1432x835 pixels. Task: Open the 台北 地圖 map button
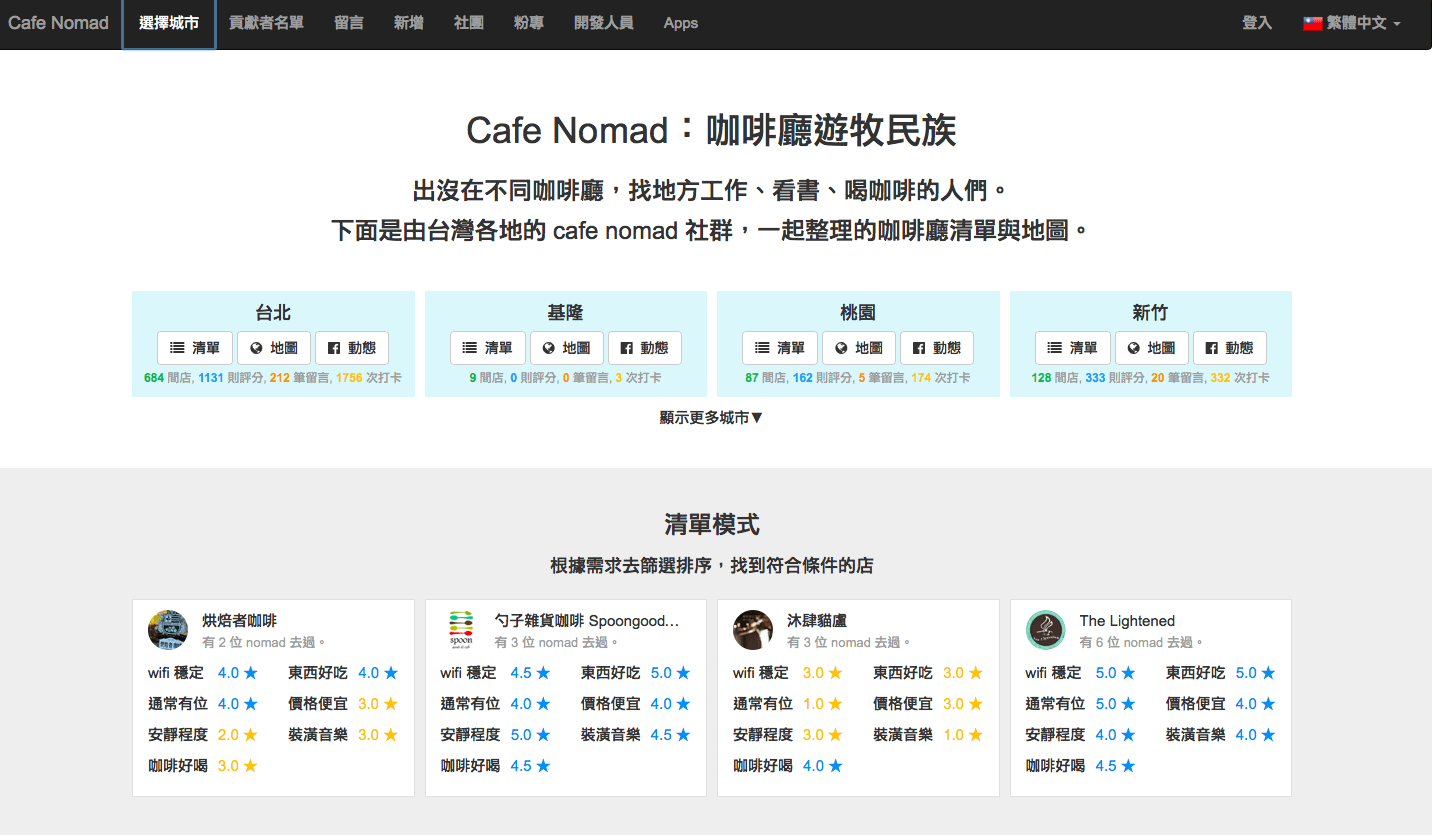coord(274,348)
